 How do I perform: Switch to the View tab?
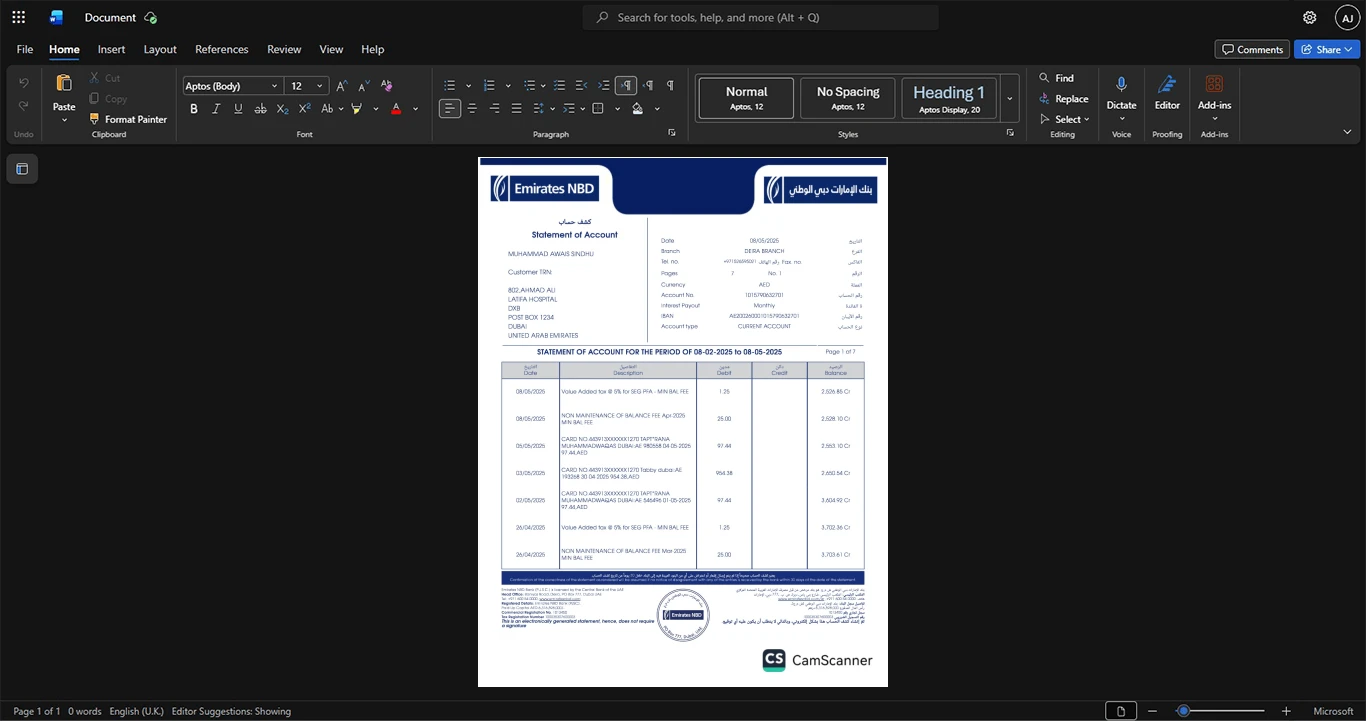coord(331,49)
